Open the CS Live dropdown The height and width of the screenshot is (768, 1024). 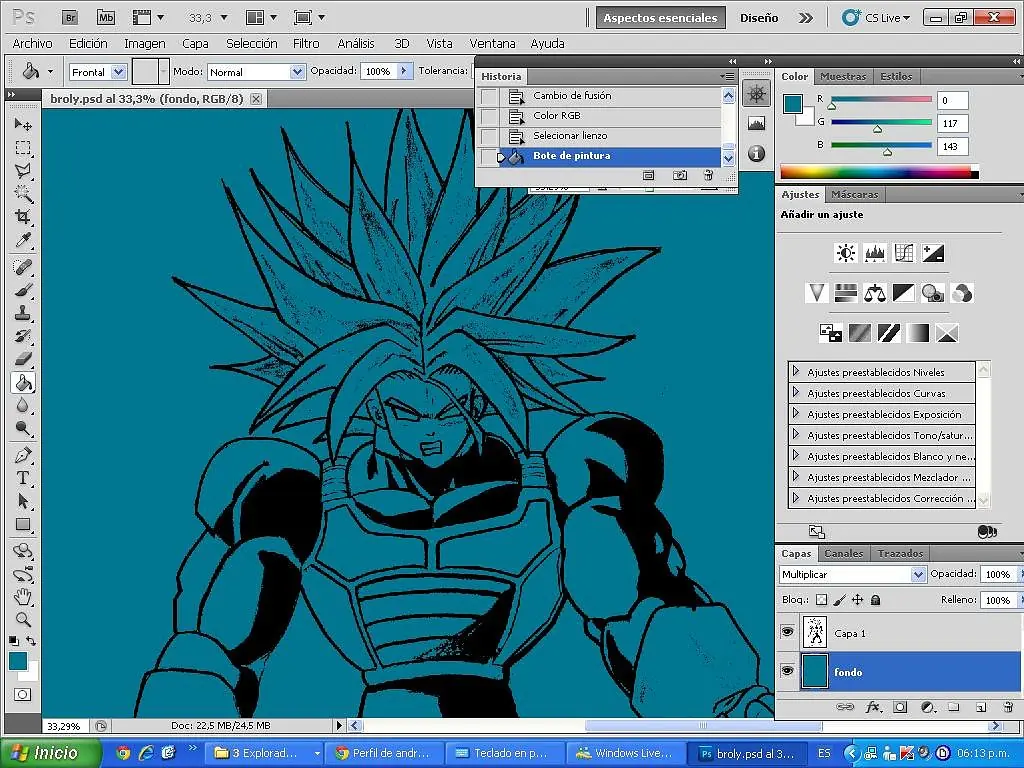click(876, 18)
